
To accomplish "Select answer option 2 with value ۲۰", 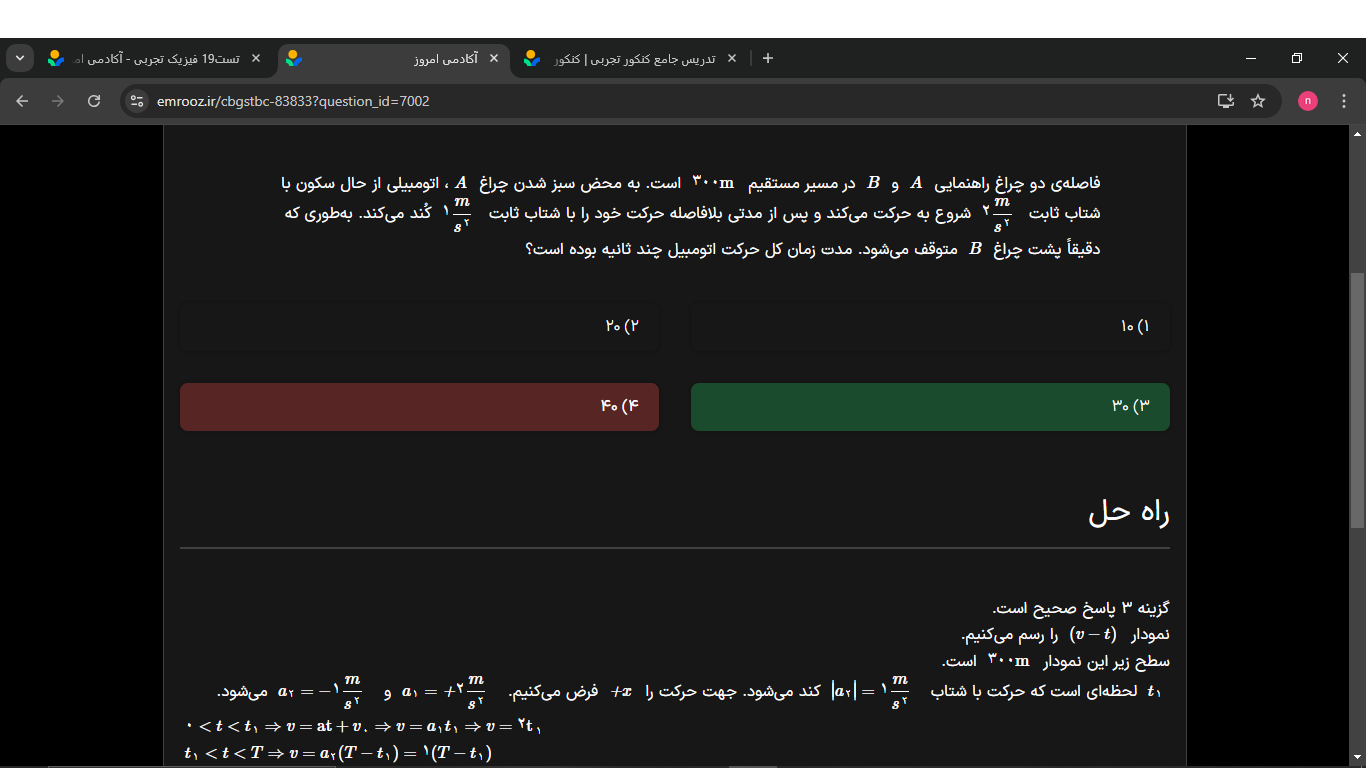I will point(419,327).
